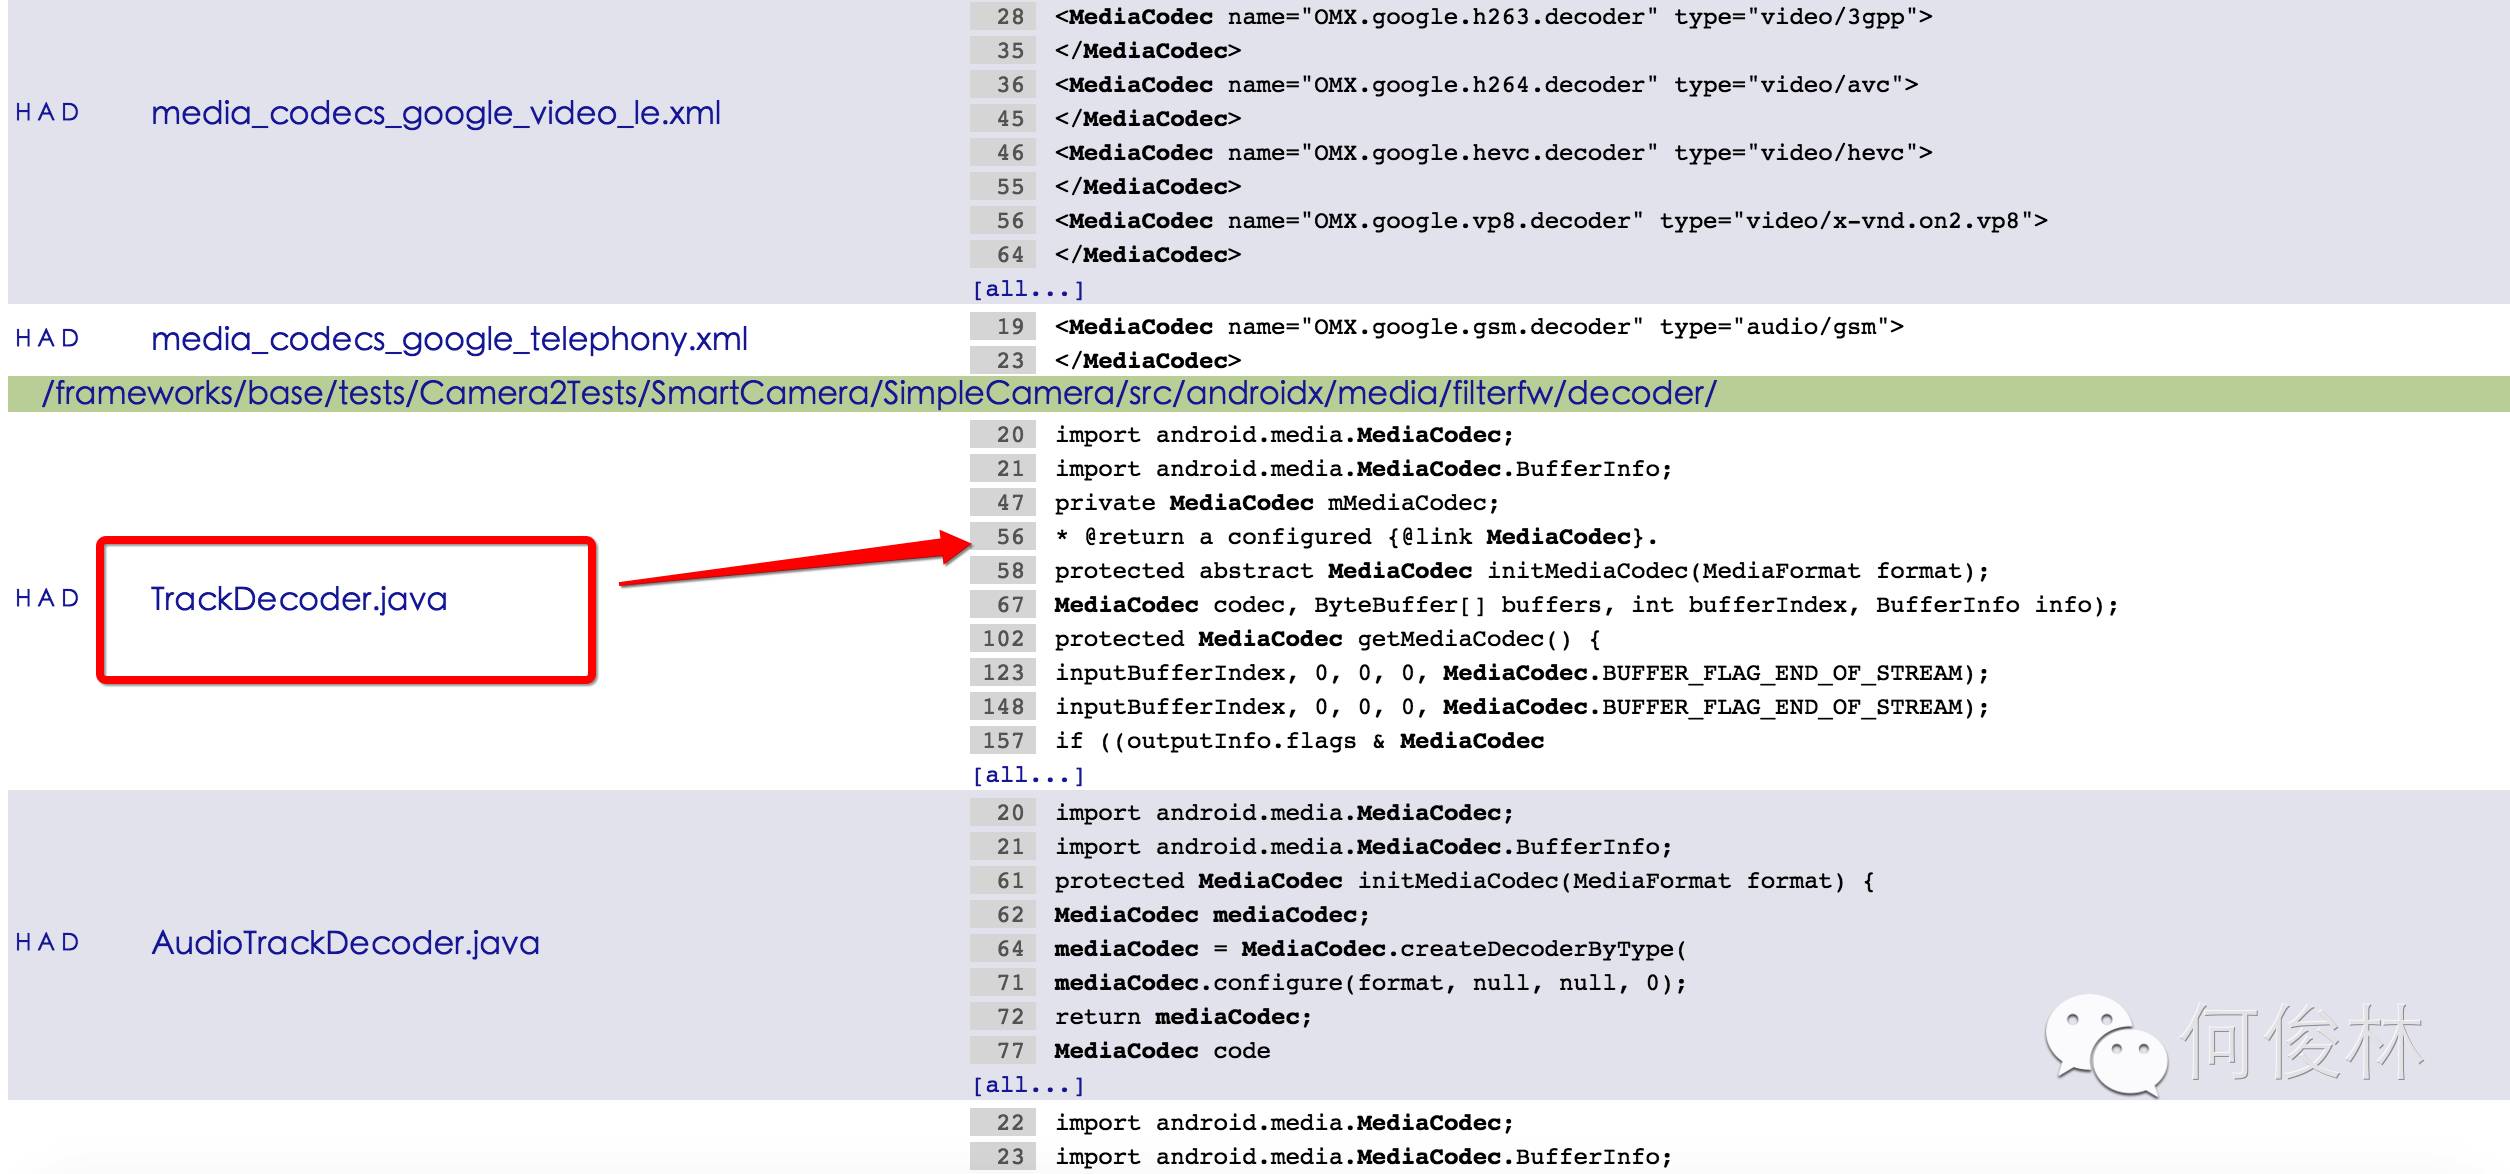Jump to line 58 abstract initMediaCodec declaration
The image size is (2510, 1174).
tap(1010, 571)
